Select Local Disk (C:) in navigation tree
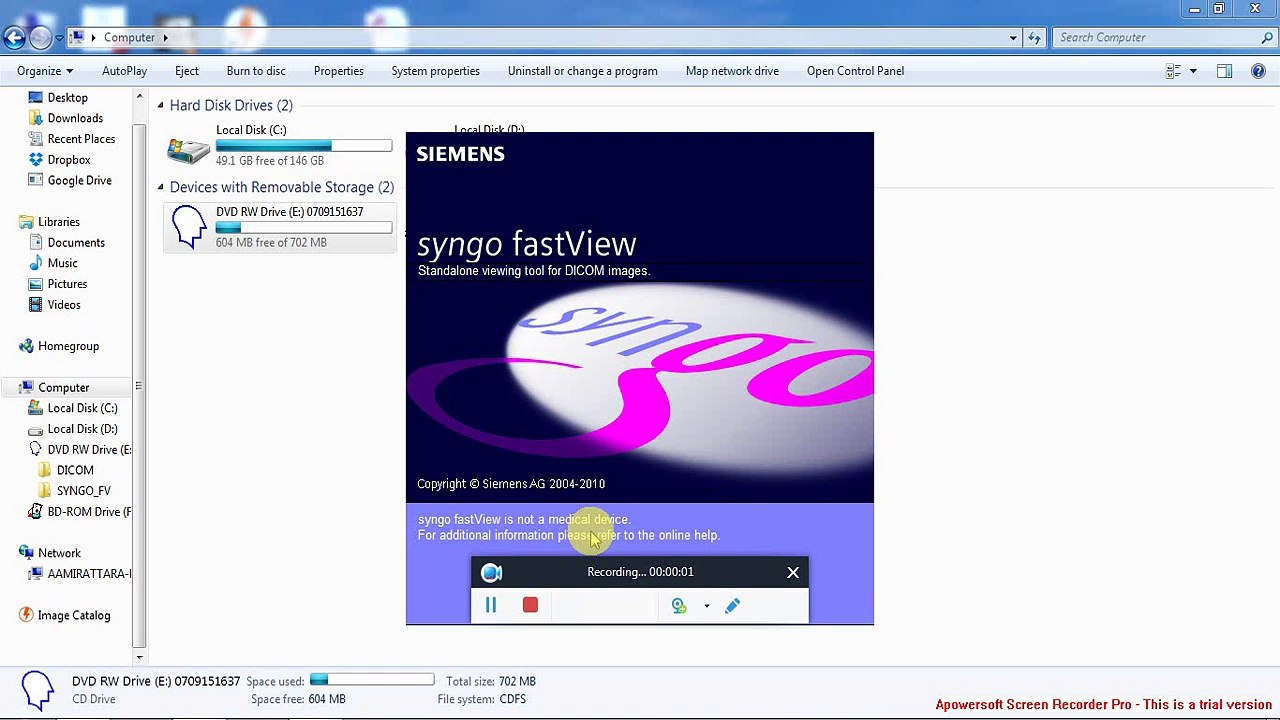This screenshot has height=720, width=1280. [x=82, y=408]
